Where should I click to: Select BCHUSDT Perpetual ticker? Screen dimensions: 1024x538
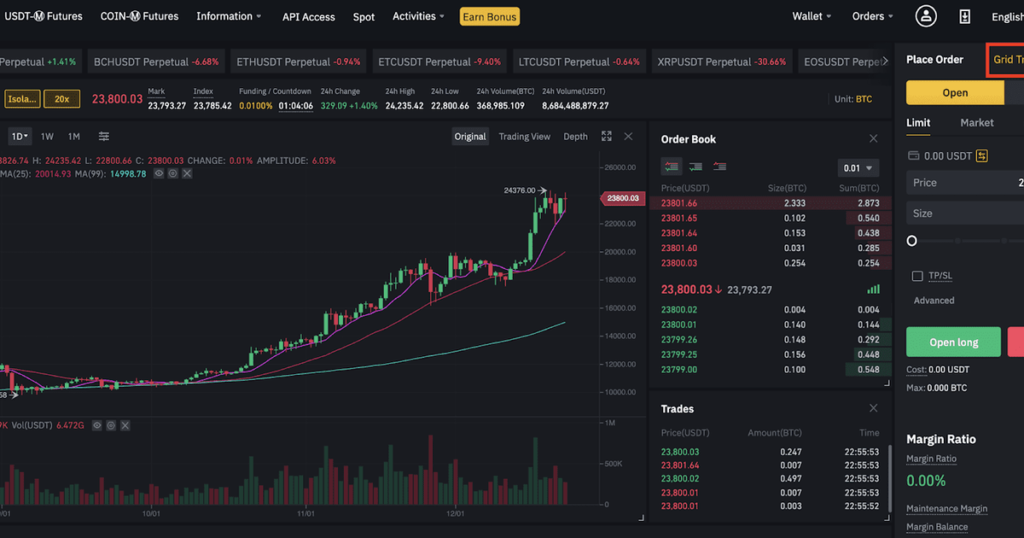pos(156,62)
